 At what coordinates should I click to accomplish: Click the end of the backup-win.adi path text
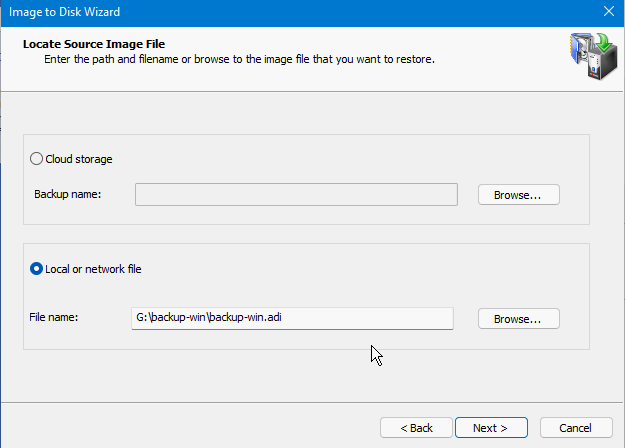(292, 318)
